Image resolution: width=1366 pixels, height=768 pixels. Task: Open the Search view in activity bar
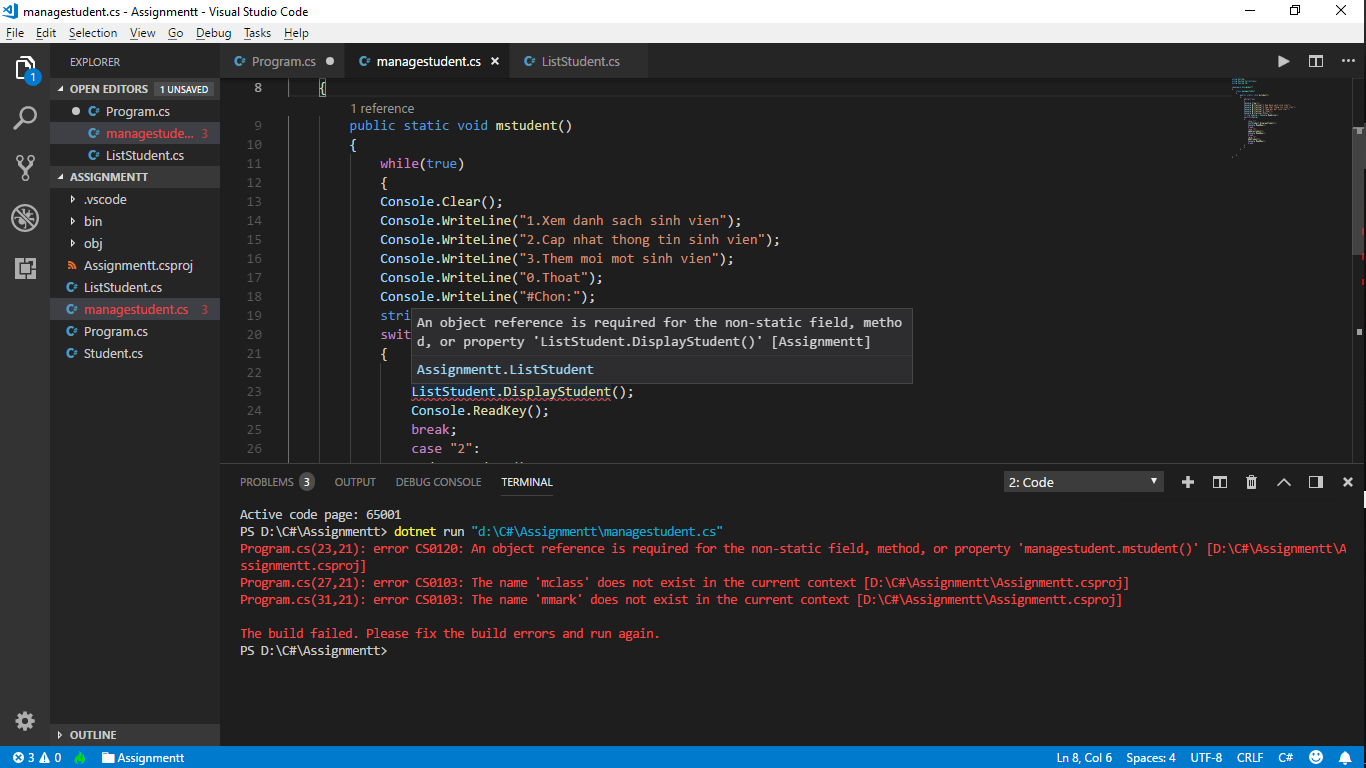coord(25,119)
